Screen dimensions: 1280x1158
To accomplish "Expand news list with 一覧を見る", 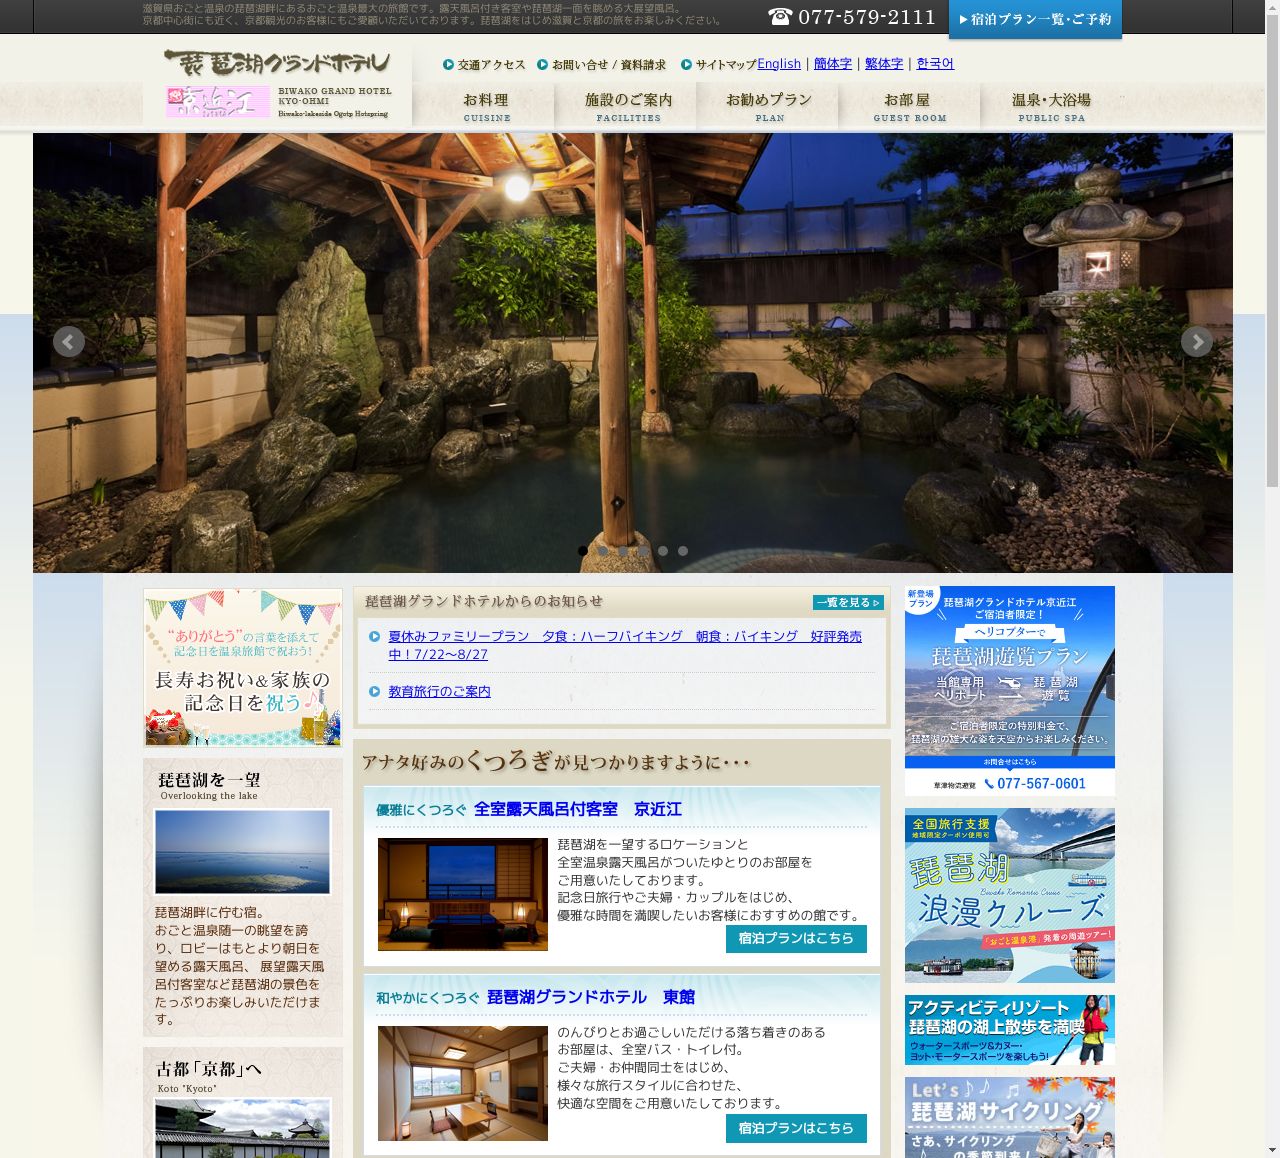I will 848,603.
